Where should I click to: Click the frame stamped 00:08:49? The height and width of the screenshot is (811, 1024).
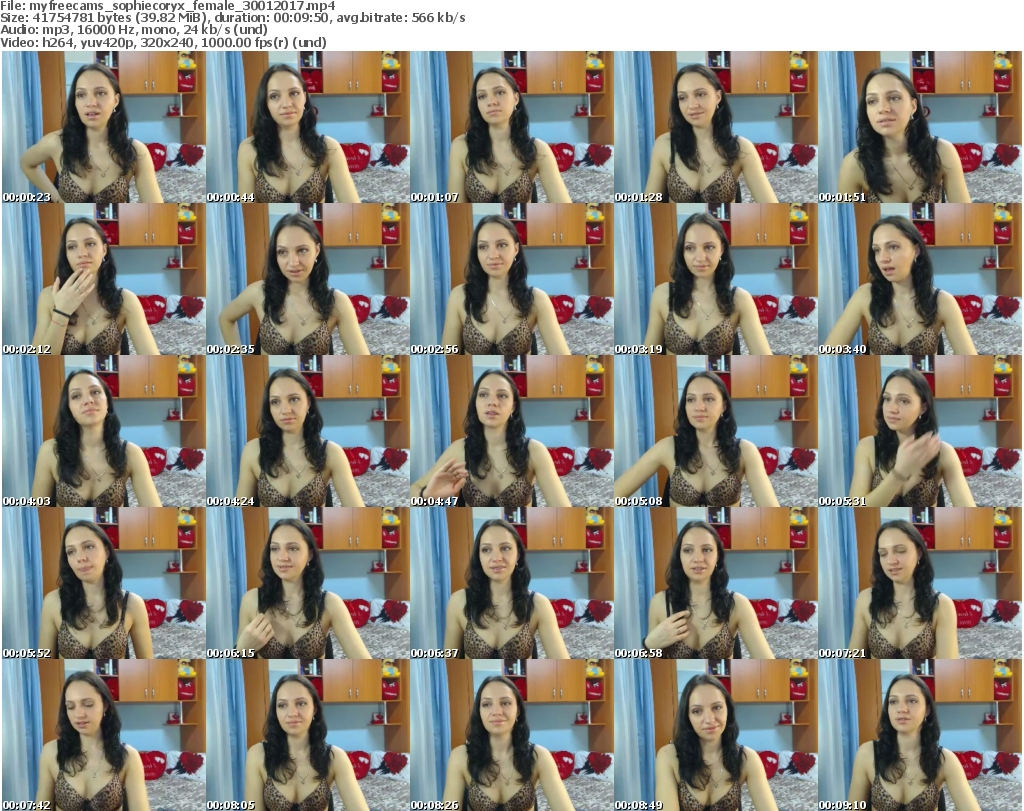[716, 735]
